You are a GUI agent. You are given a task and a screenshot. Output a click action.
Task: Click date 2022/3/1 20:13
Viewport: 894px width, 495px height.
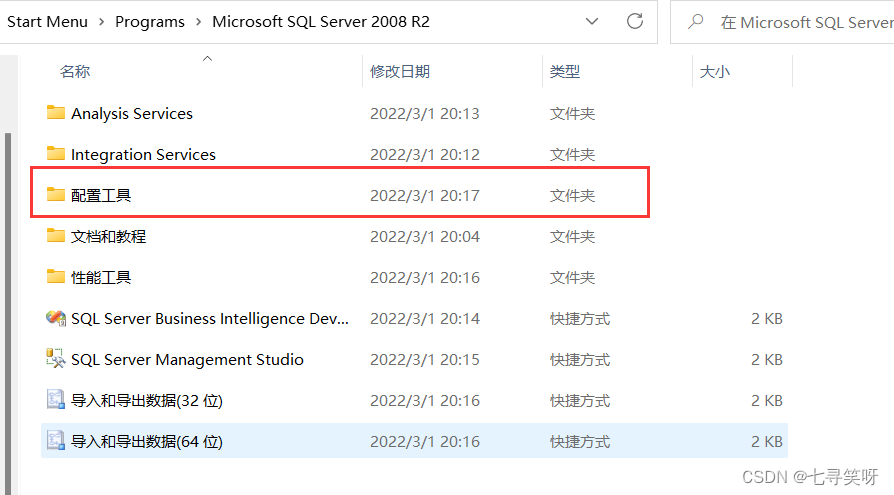(x=425, y=113)
